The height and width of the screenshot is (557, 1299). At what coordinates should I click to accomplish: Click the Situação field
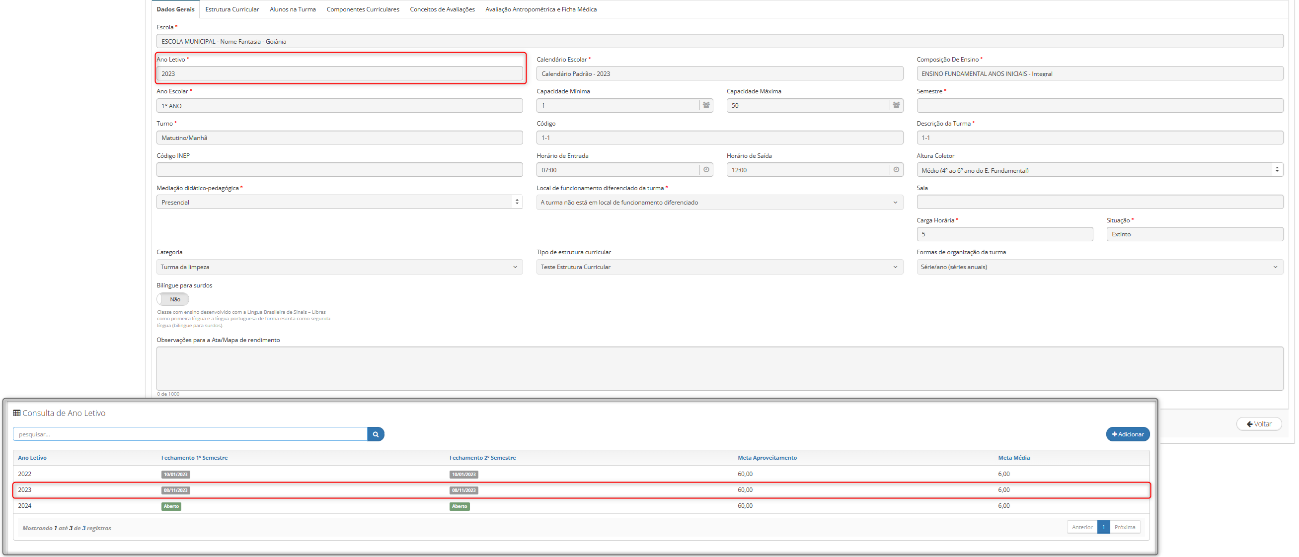point(1194,234)
